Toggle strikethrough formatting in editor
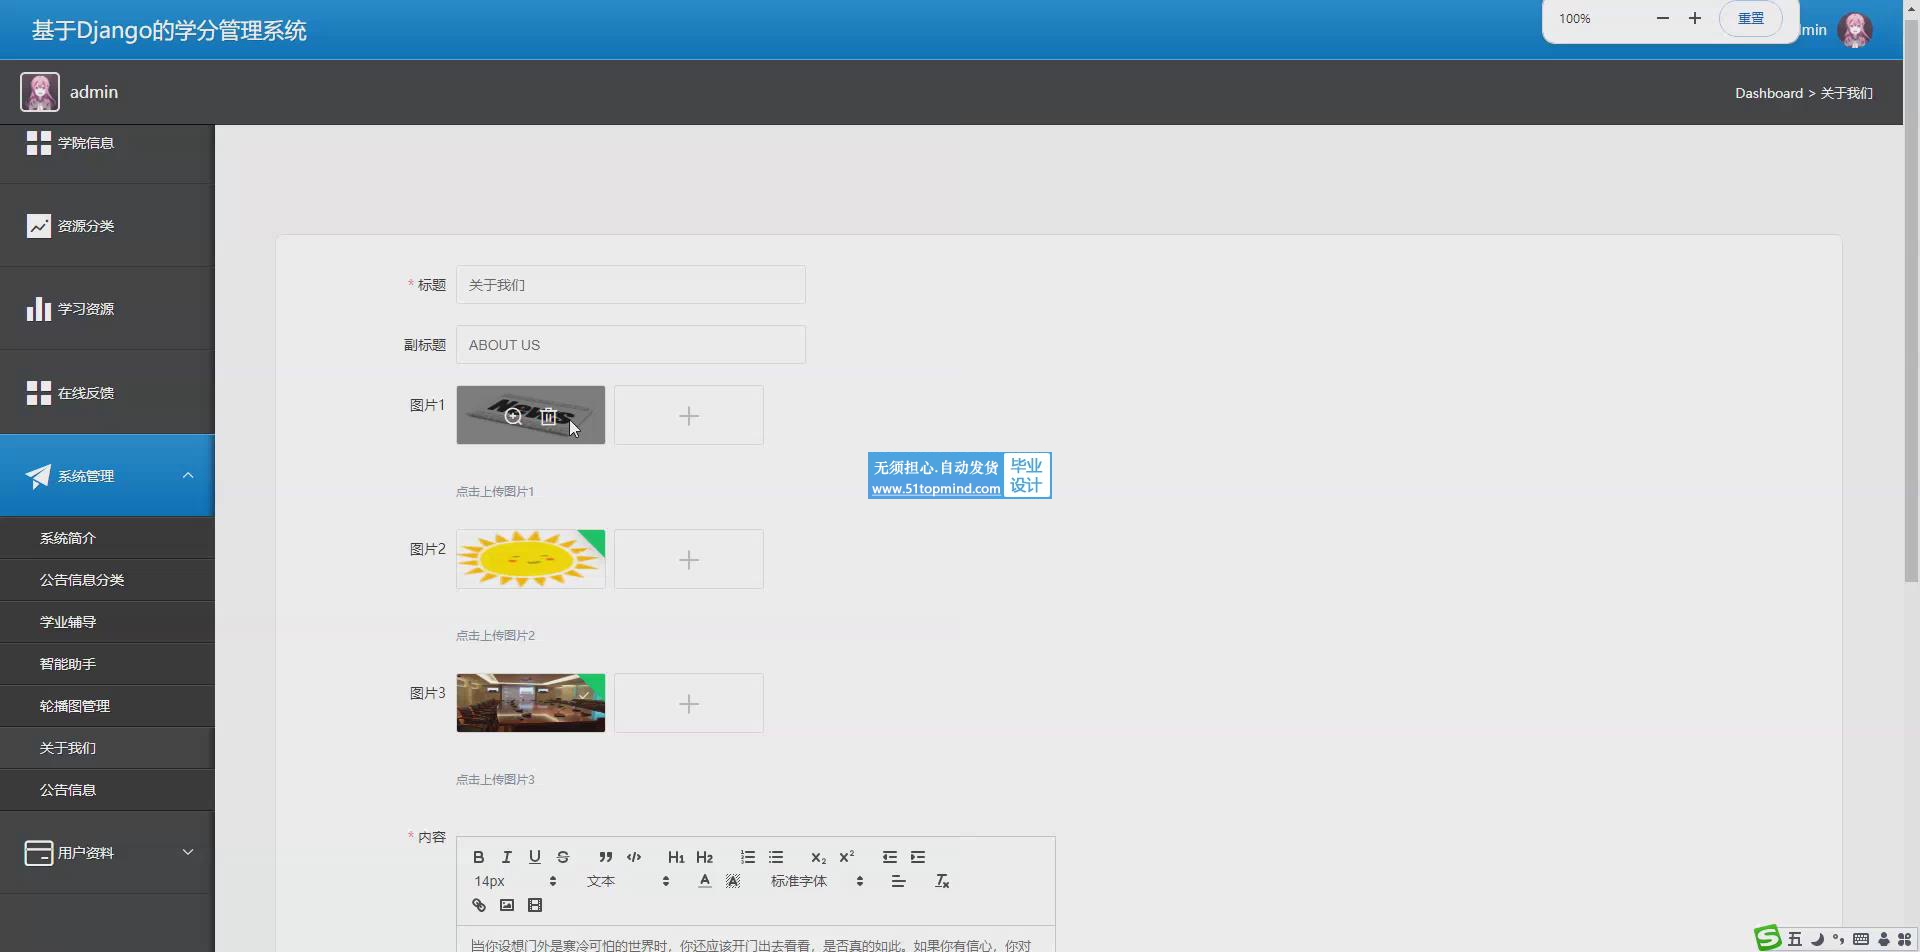This screenshot has width=1920, height=952. tap(562, 857)
